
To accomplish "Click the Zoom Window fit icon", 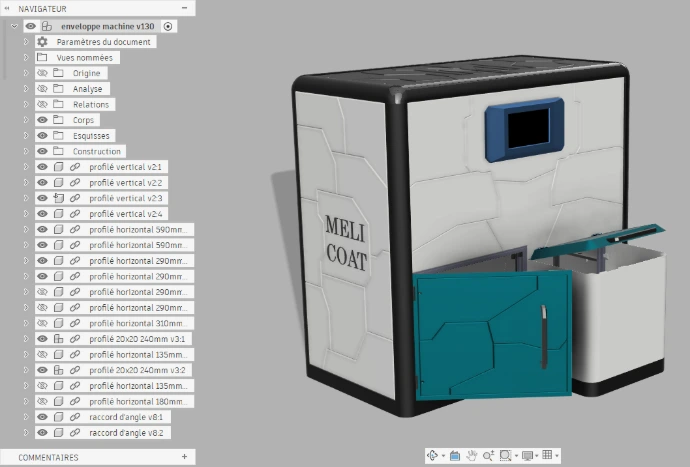I will (x=506, y=455).
